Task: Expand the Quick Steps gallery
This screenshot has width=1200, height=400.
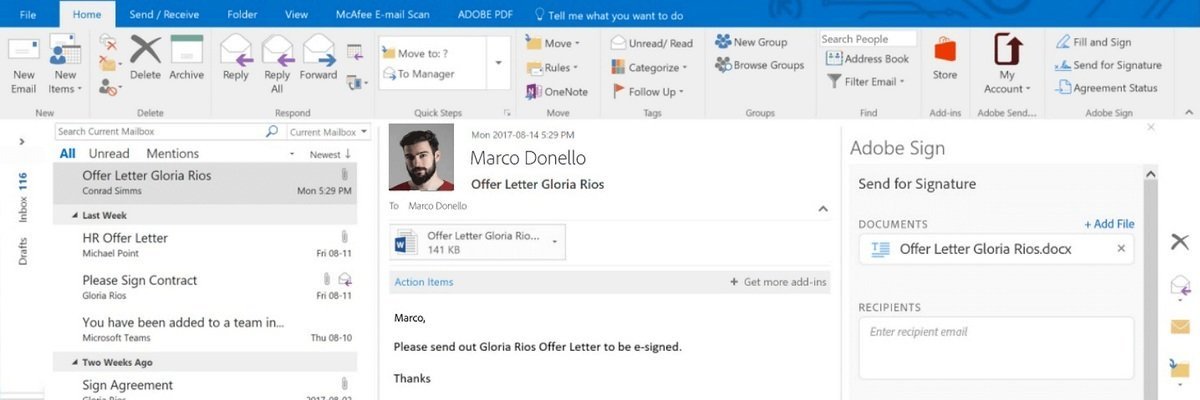Action: point(498,64)
